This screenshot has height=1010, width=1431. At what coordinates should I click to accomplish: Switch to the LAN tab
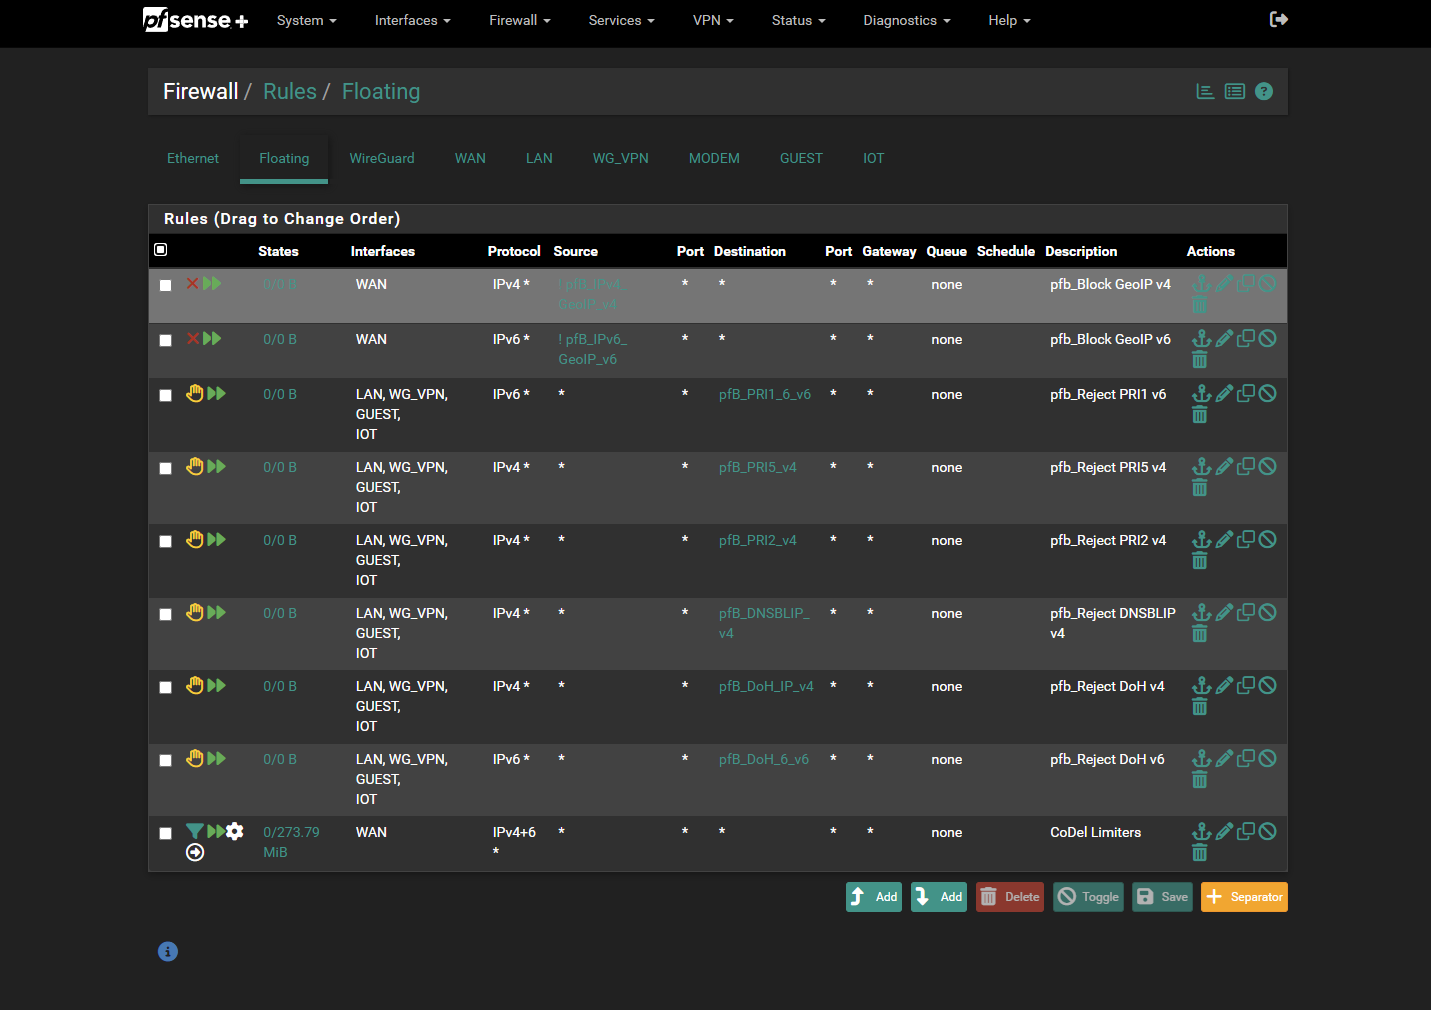(539, 158)
